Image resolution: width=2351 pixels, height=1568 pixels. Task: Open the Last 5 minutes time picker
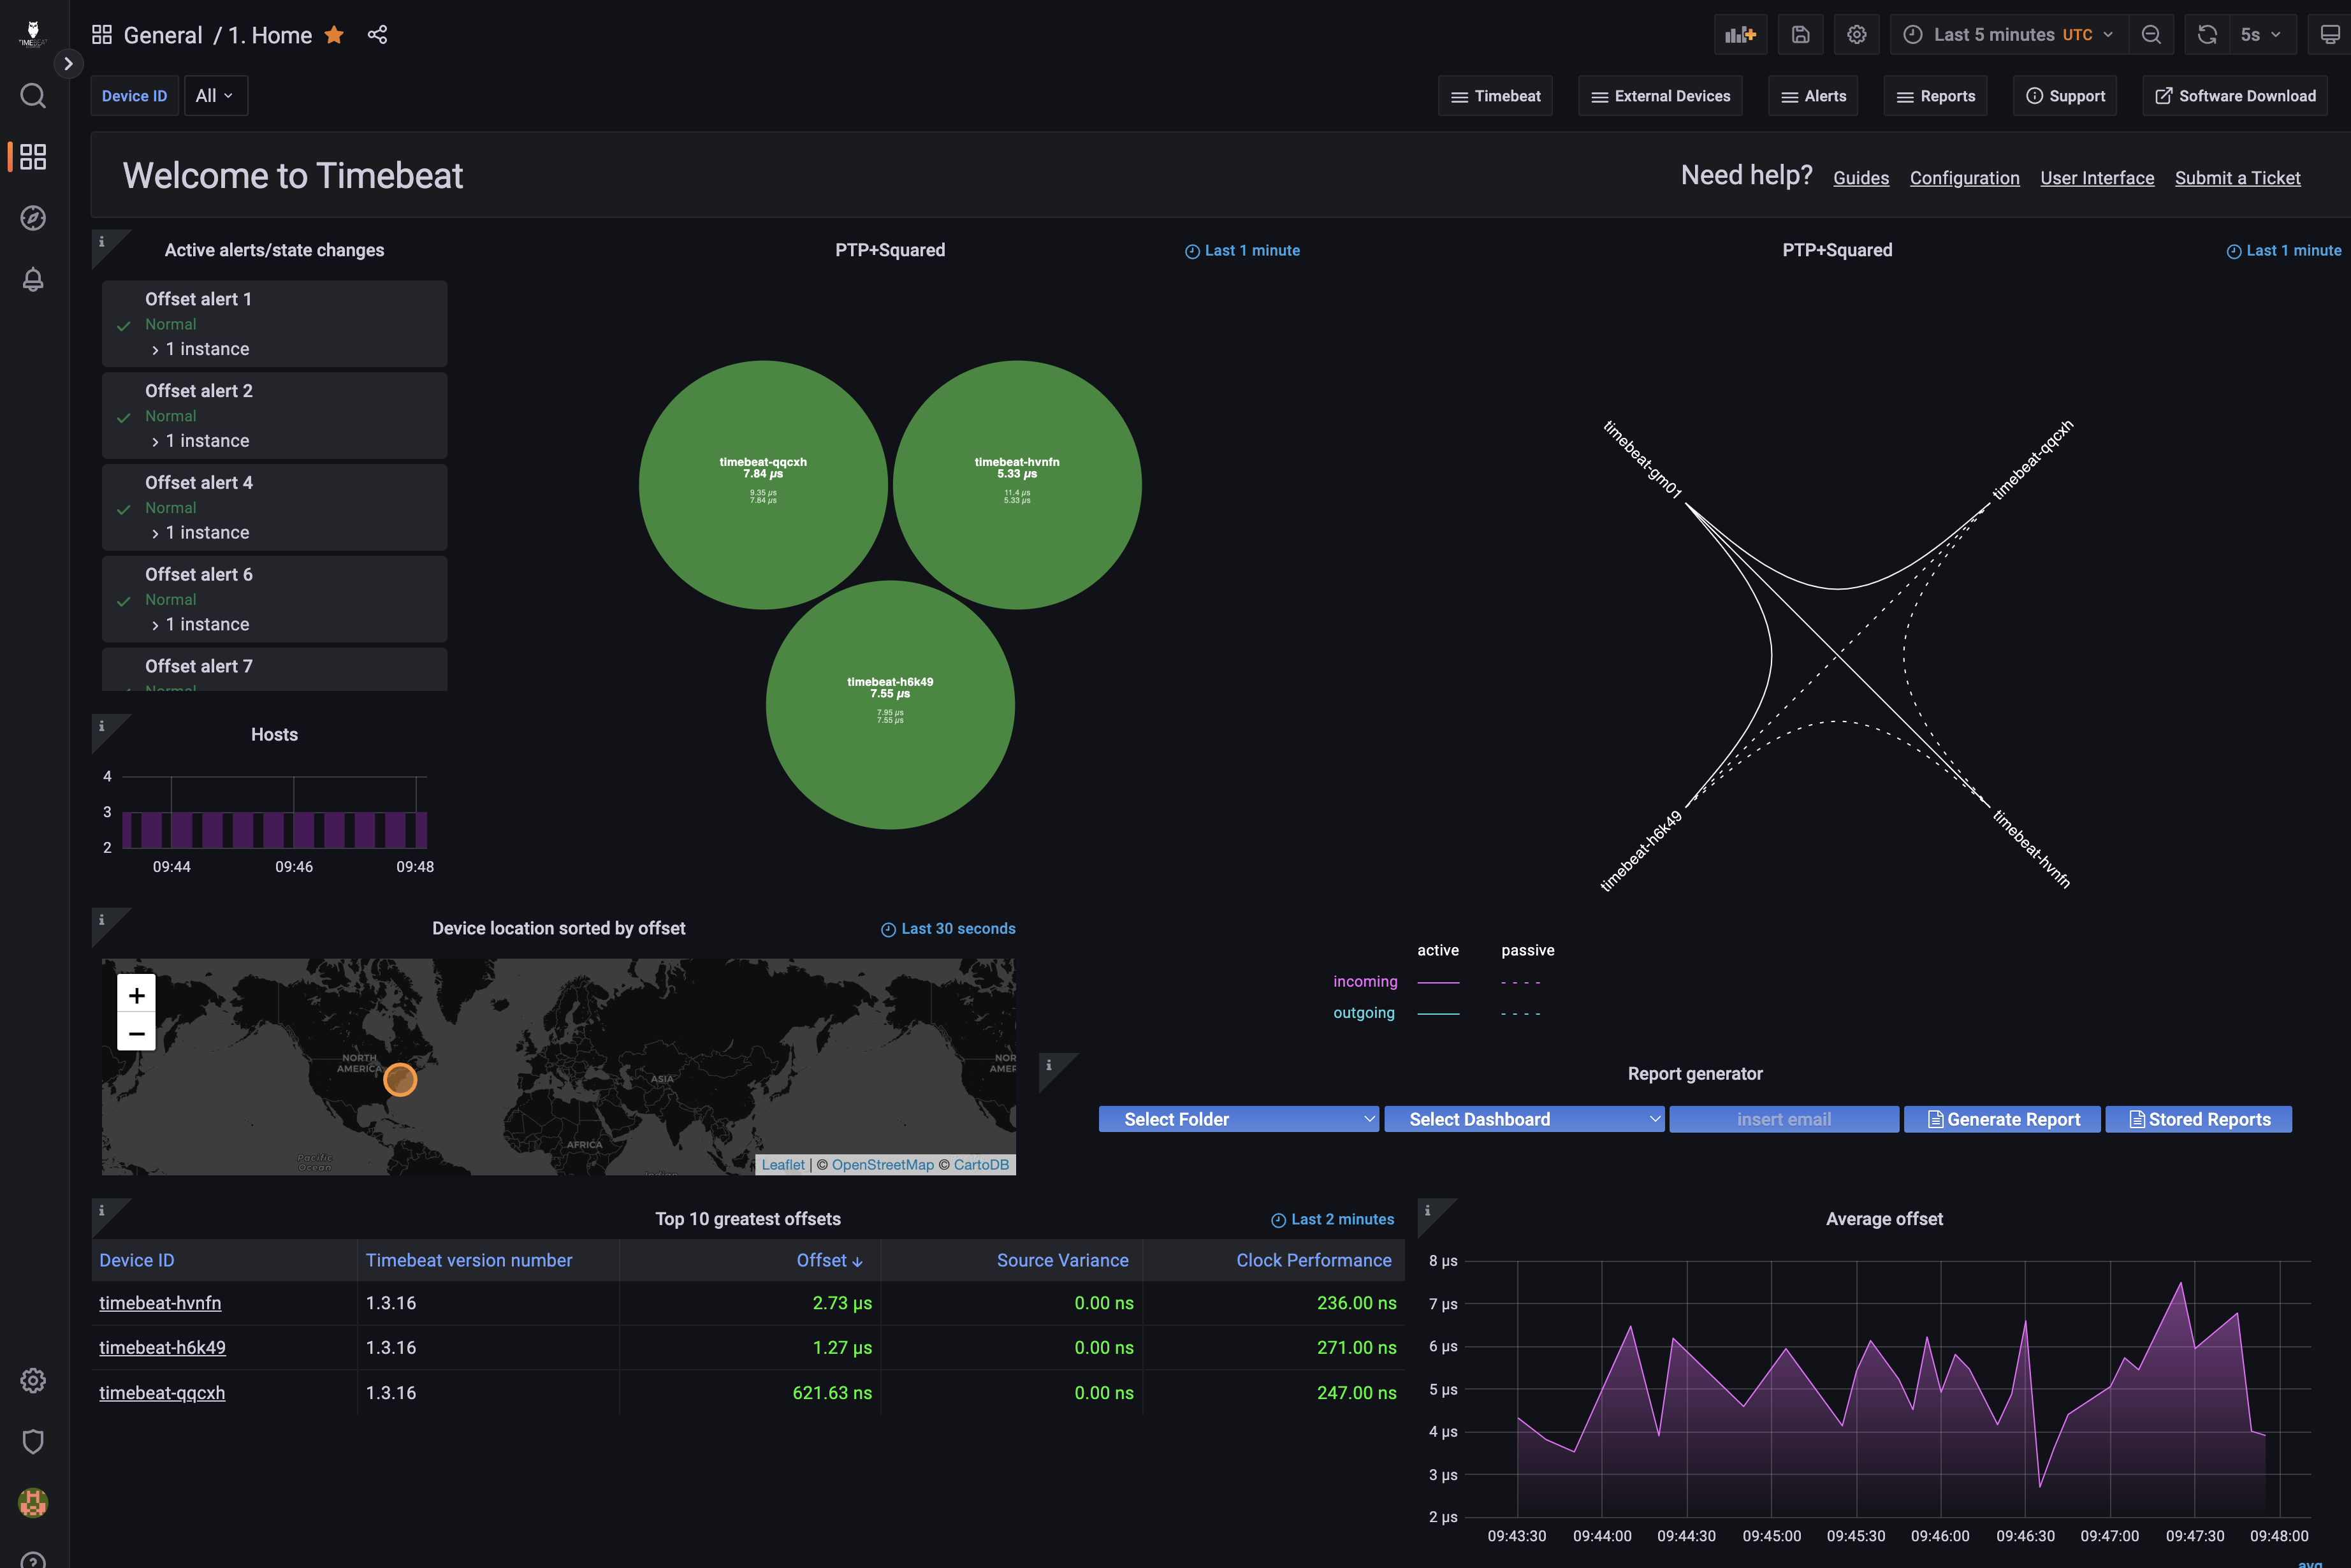(x=2009, y=35)
